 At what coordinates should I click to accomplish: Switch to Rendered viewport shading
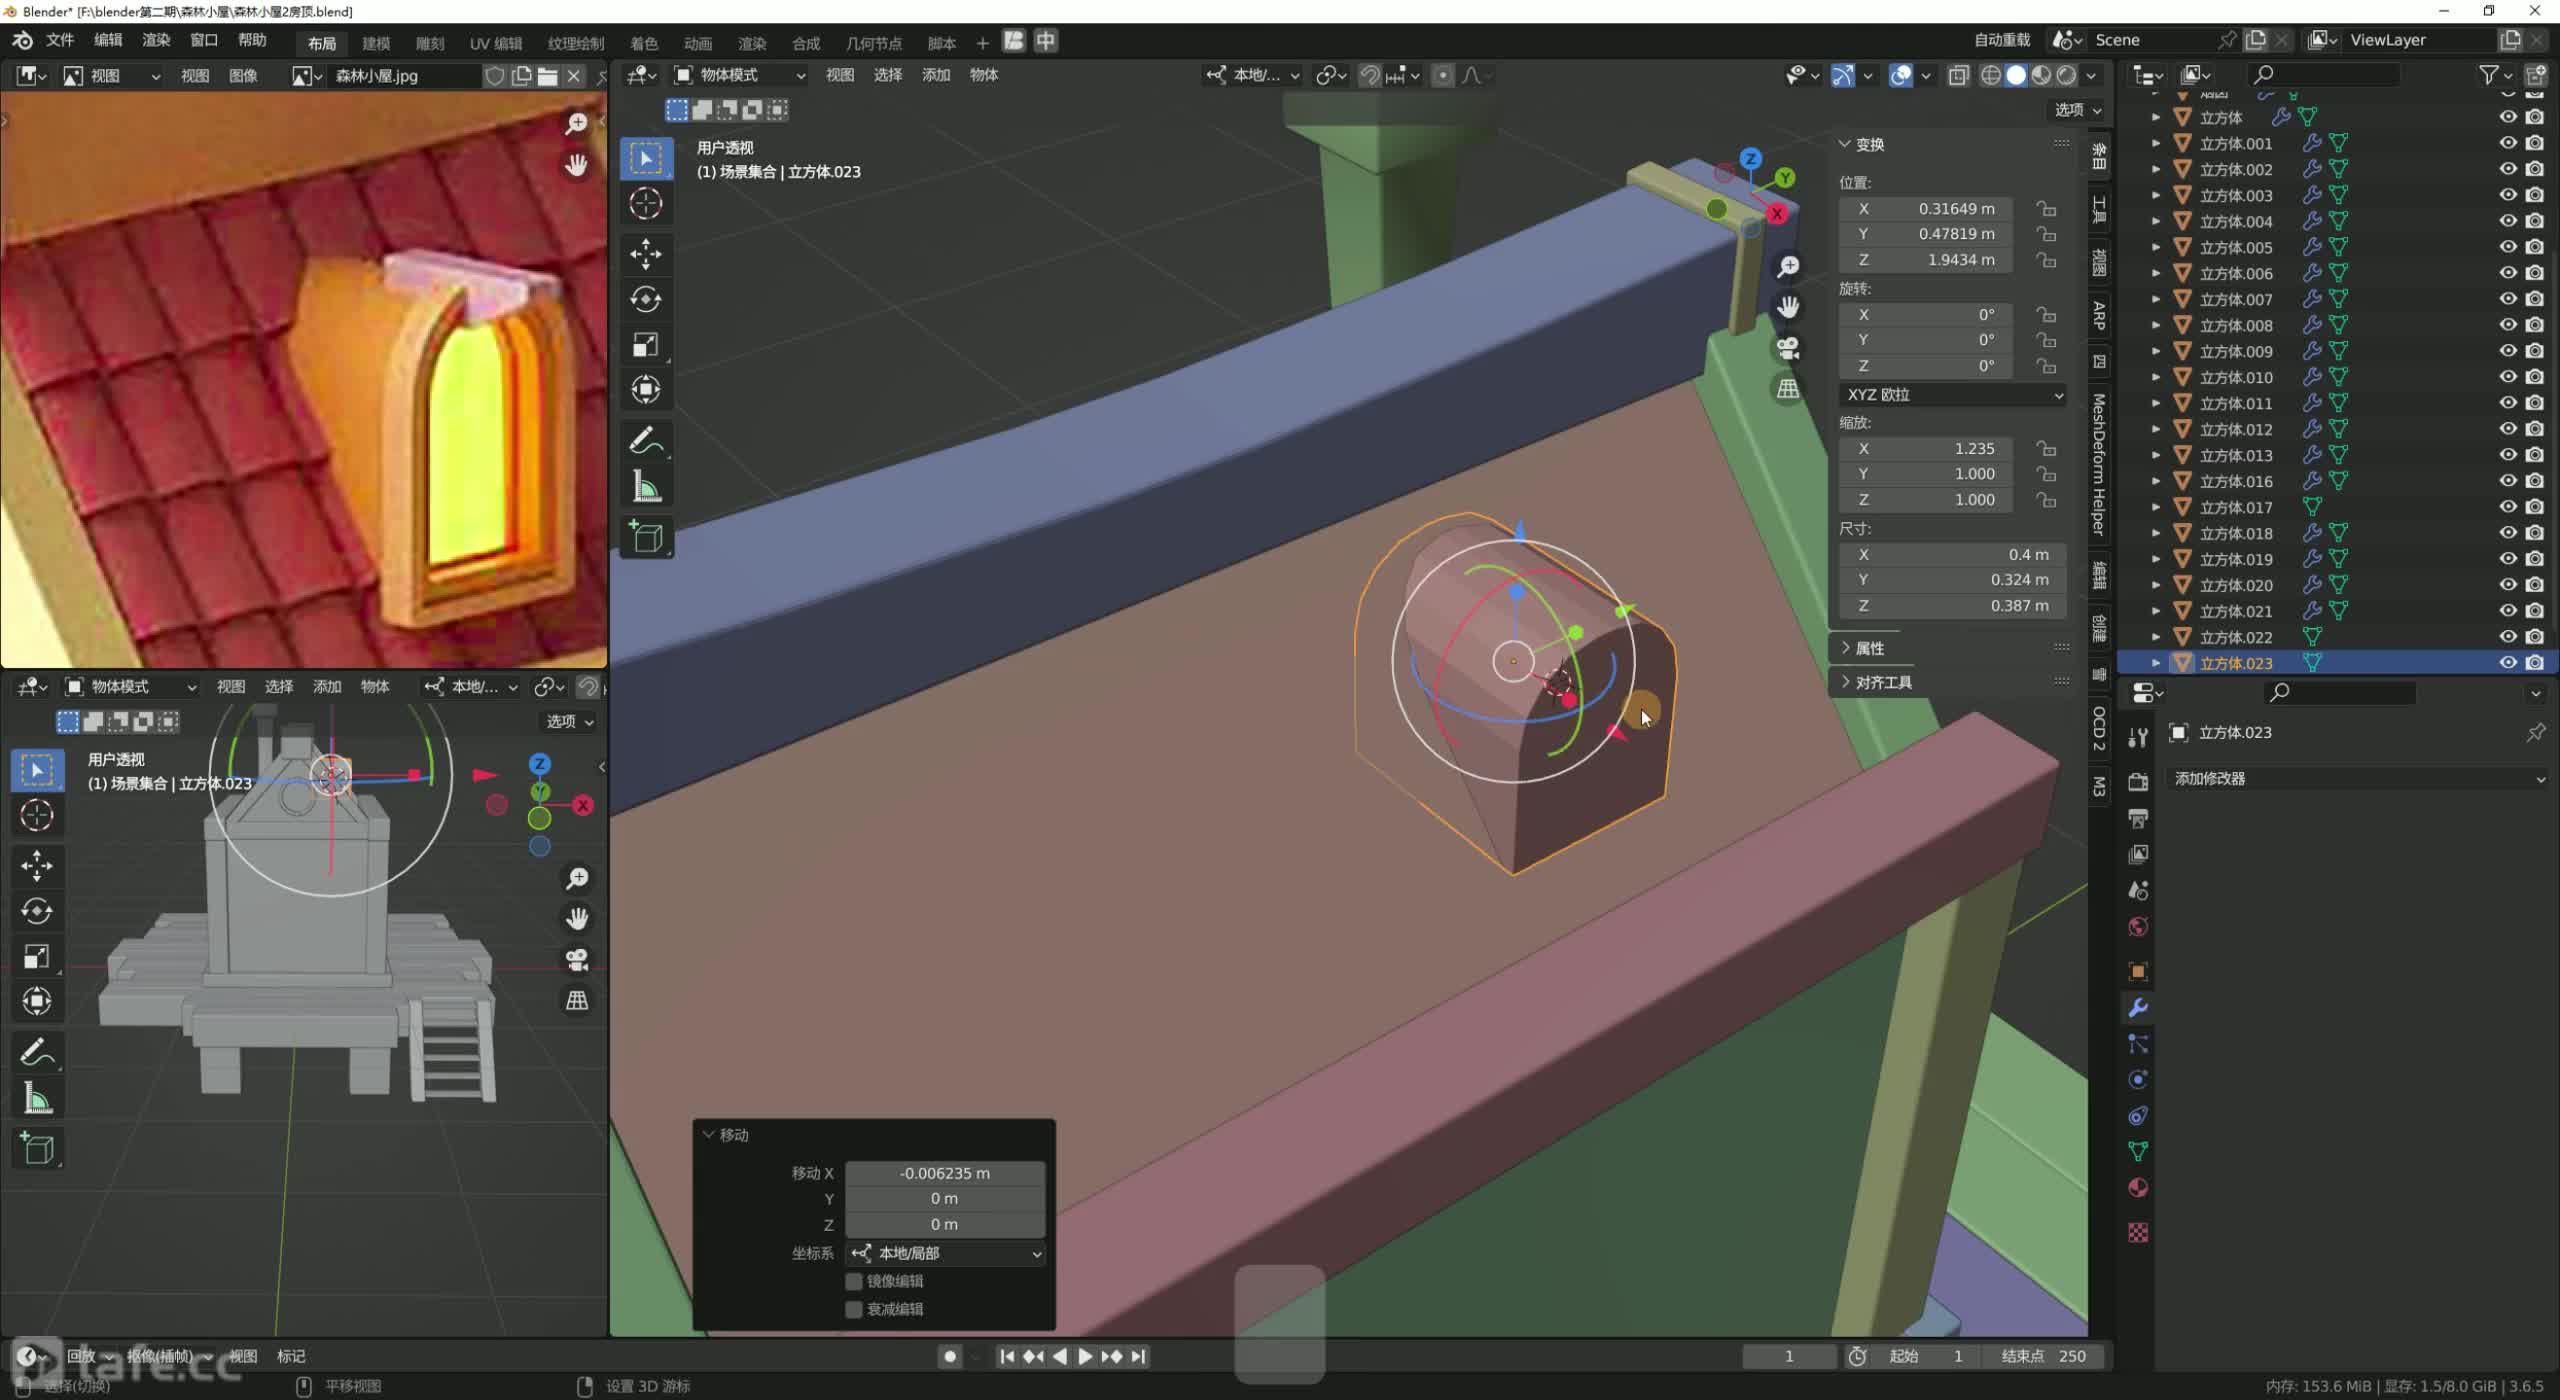coord(2066,75)
